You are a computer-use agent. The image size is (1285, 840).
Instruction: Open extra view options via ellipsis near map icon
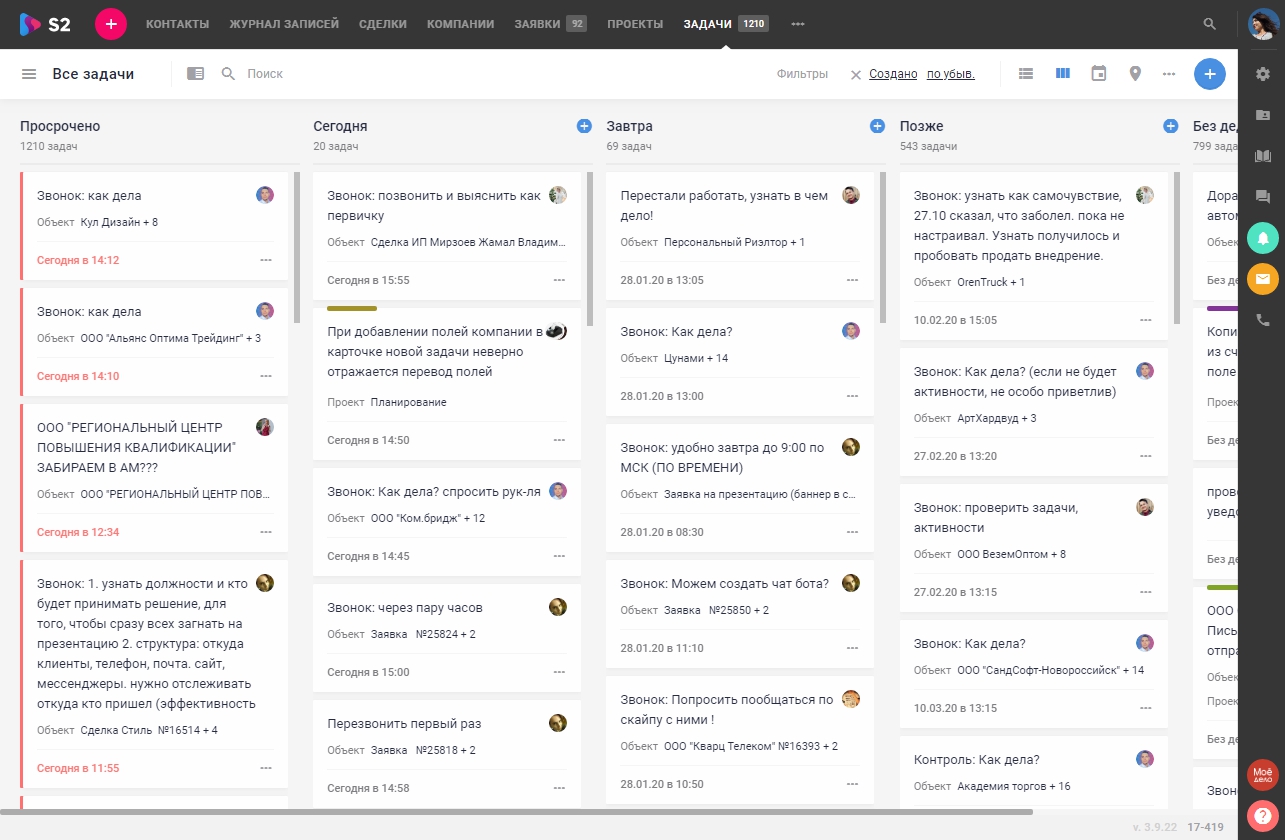point(1168,73)
